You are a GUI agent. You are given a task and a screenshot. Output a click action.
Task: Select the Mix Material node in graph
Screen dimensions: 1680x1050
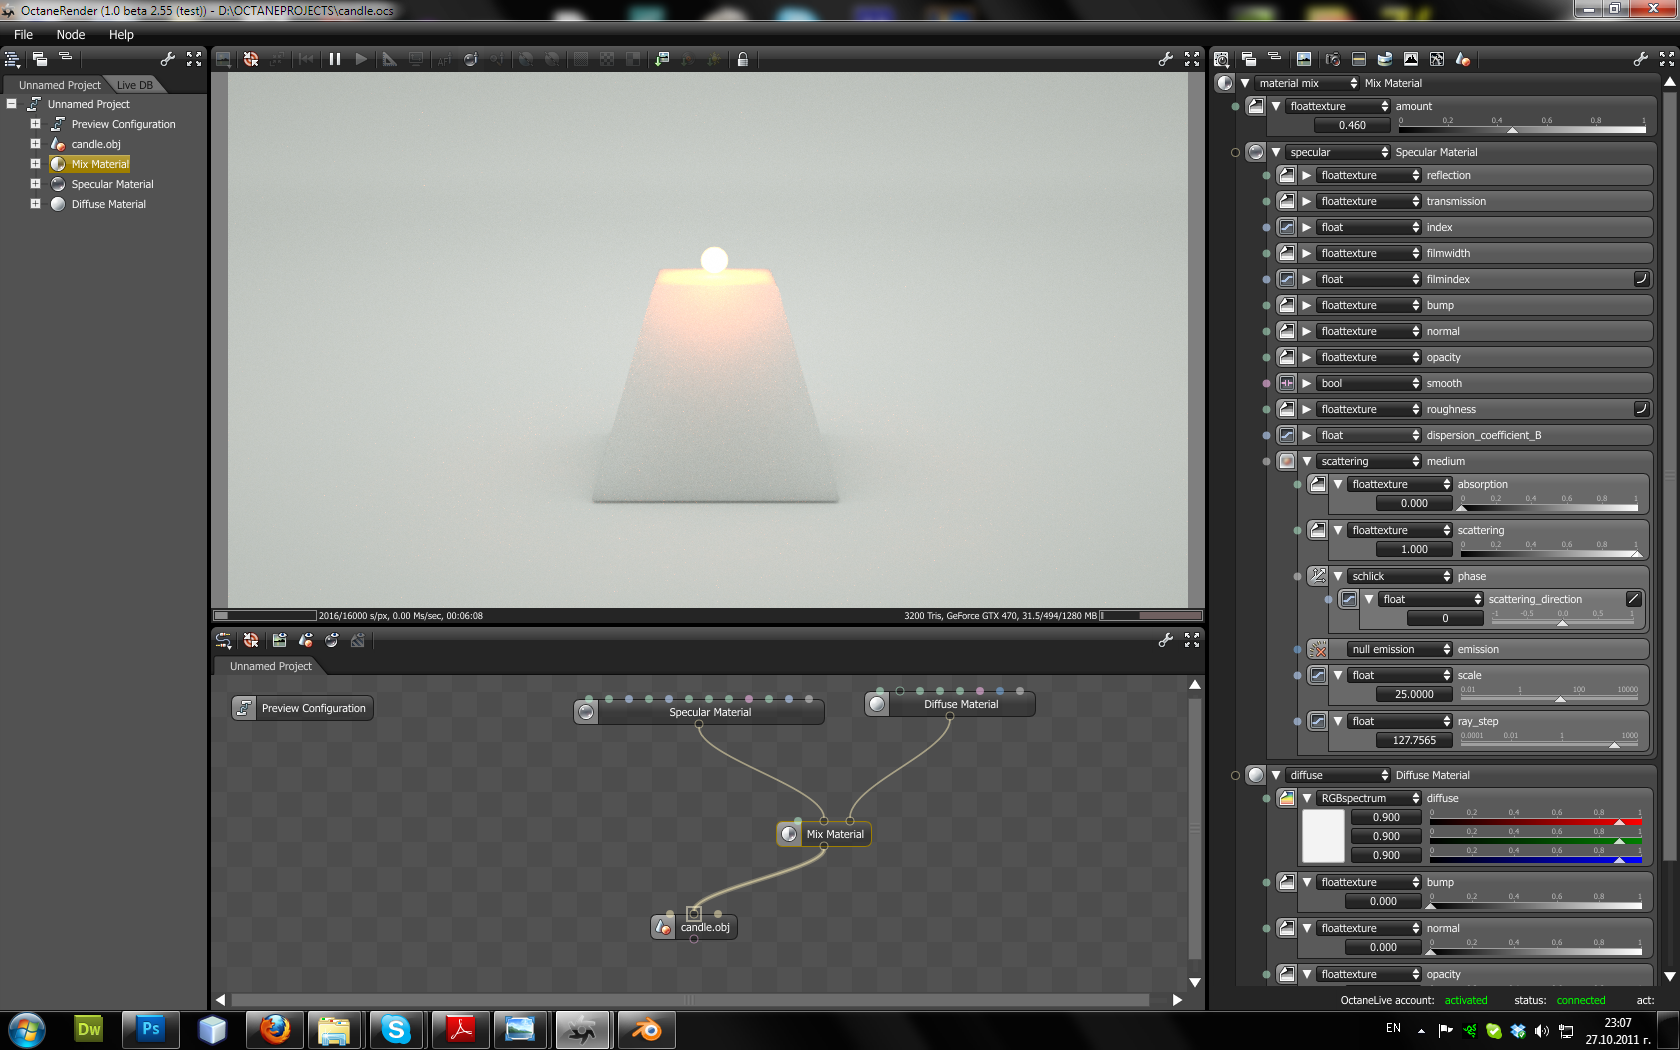[x=824, y=834]
